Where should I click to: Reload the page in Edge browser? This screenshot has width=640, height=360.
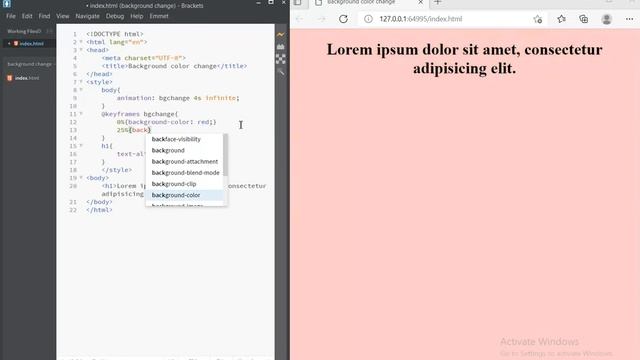click(343, 19)
